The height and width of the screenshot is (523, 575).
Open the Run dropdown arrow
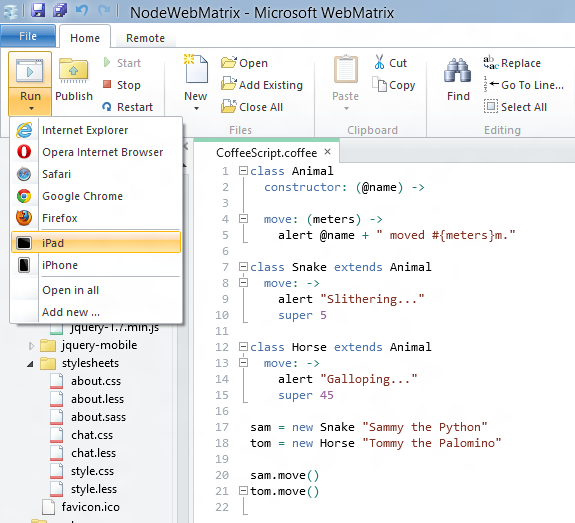tap(31, 109)
